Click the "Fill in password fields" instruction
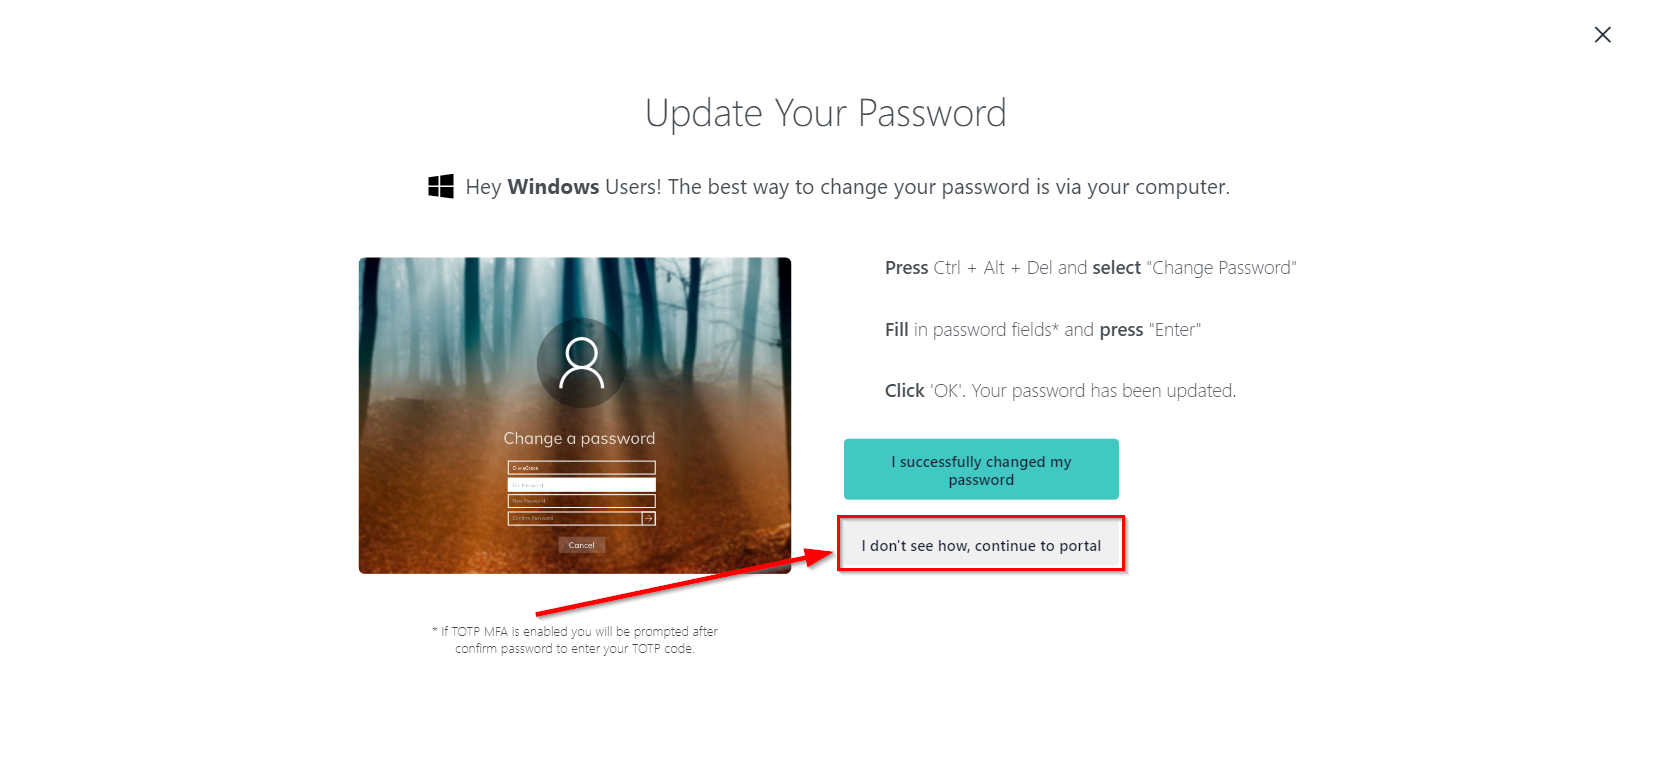The width and height of the screenshot is (1653, 778). pos(1043,330)
